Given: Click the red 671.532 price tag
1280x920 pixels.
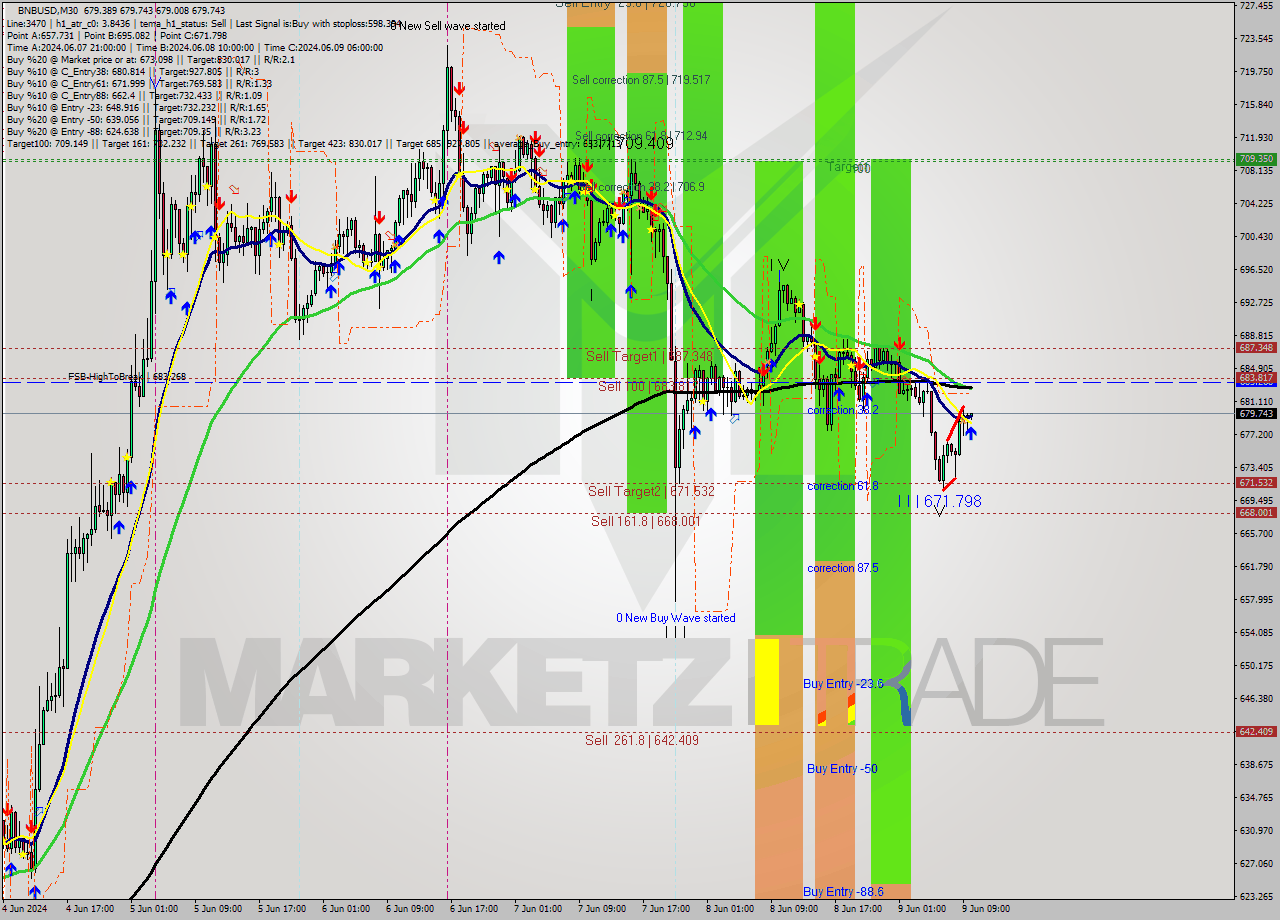Looking at the screenshot, I should pyautogui.click(x=1256, y=482).
